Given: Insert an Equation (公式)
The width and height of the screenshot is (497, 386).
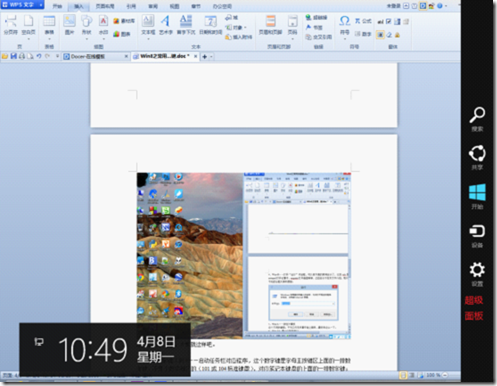Looking at the screenshot, I should click(x=363, y=21).
